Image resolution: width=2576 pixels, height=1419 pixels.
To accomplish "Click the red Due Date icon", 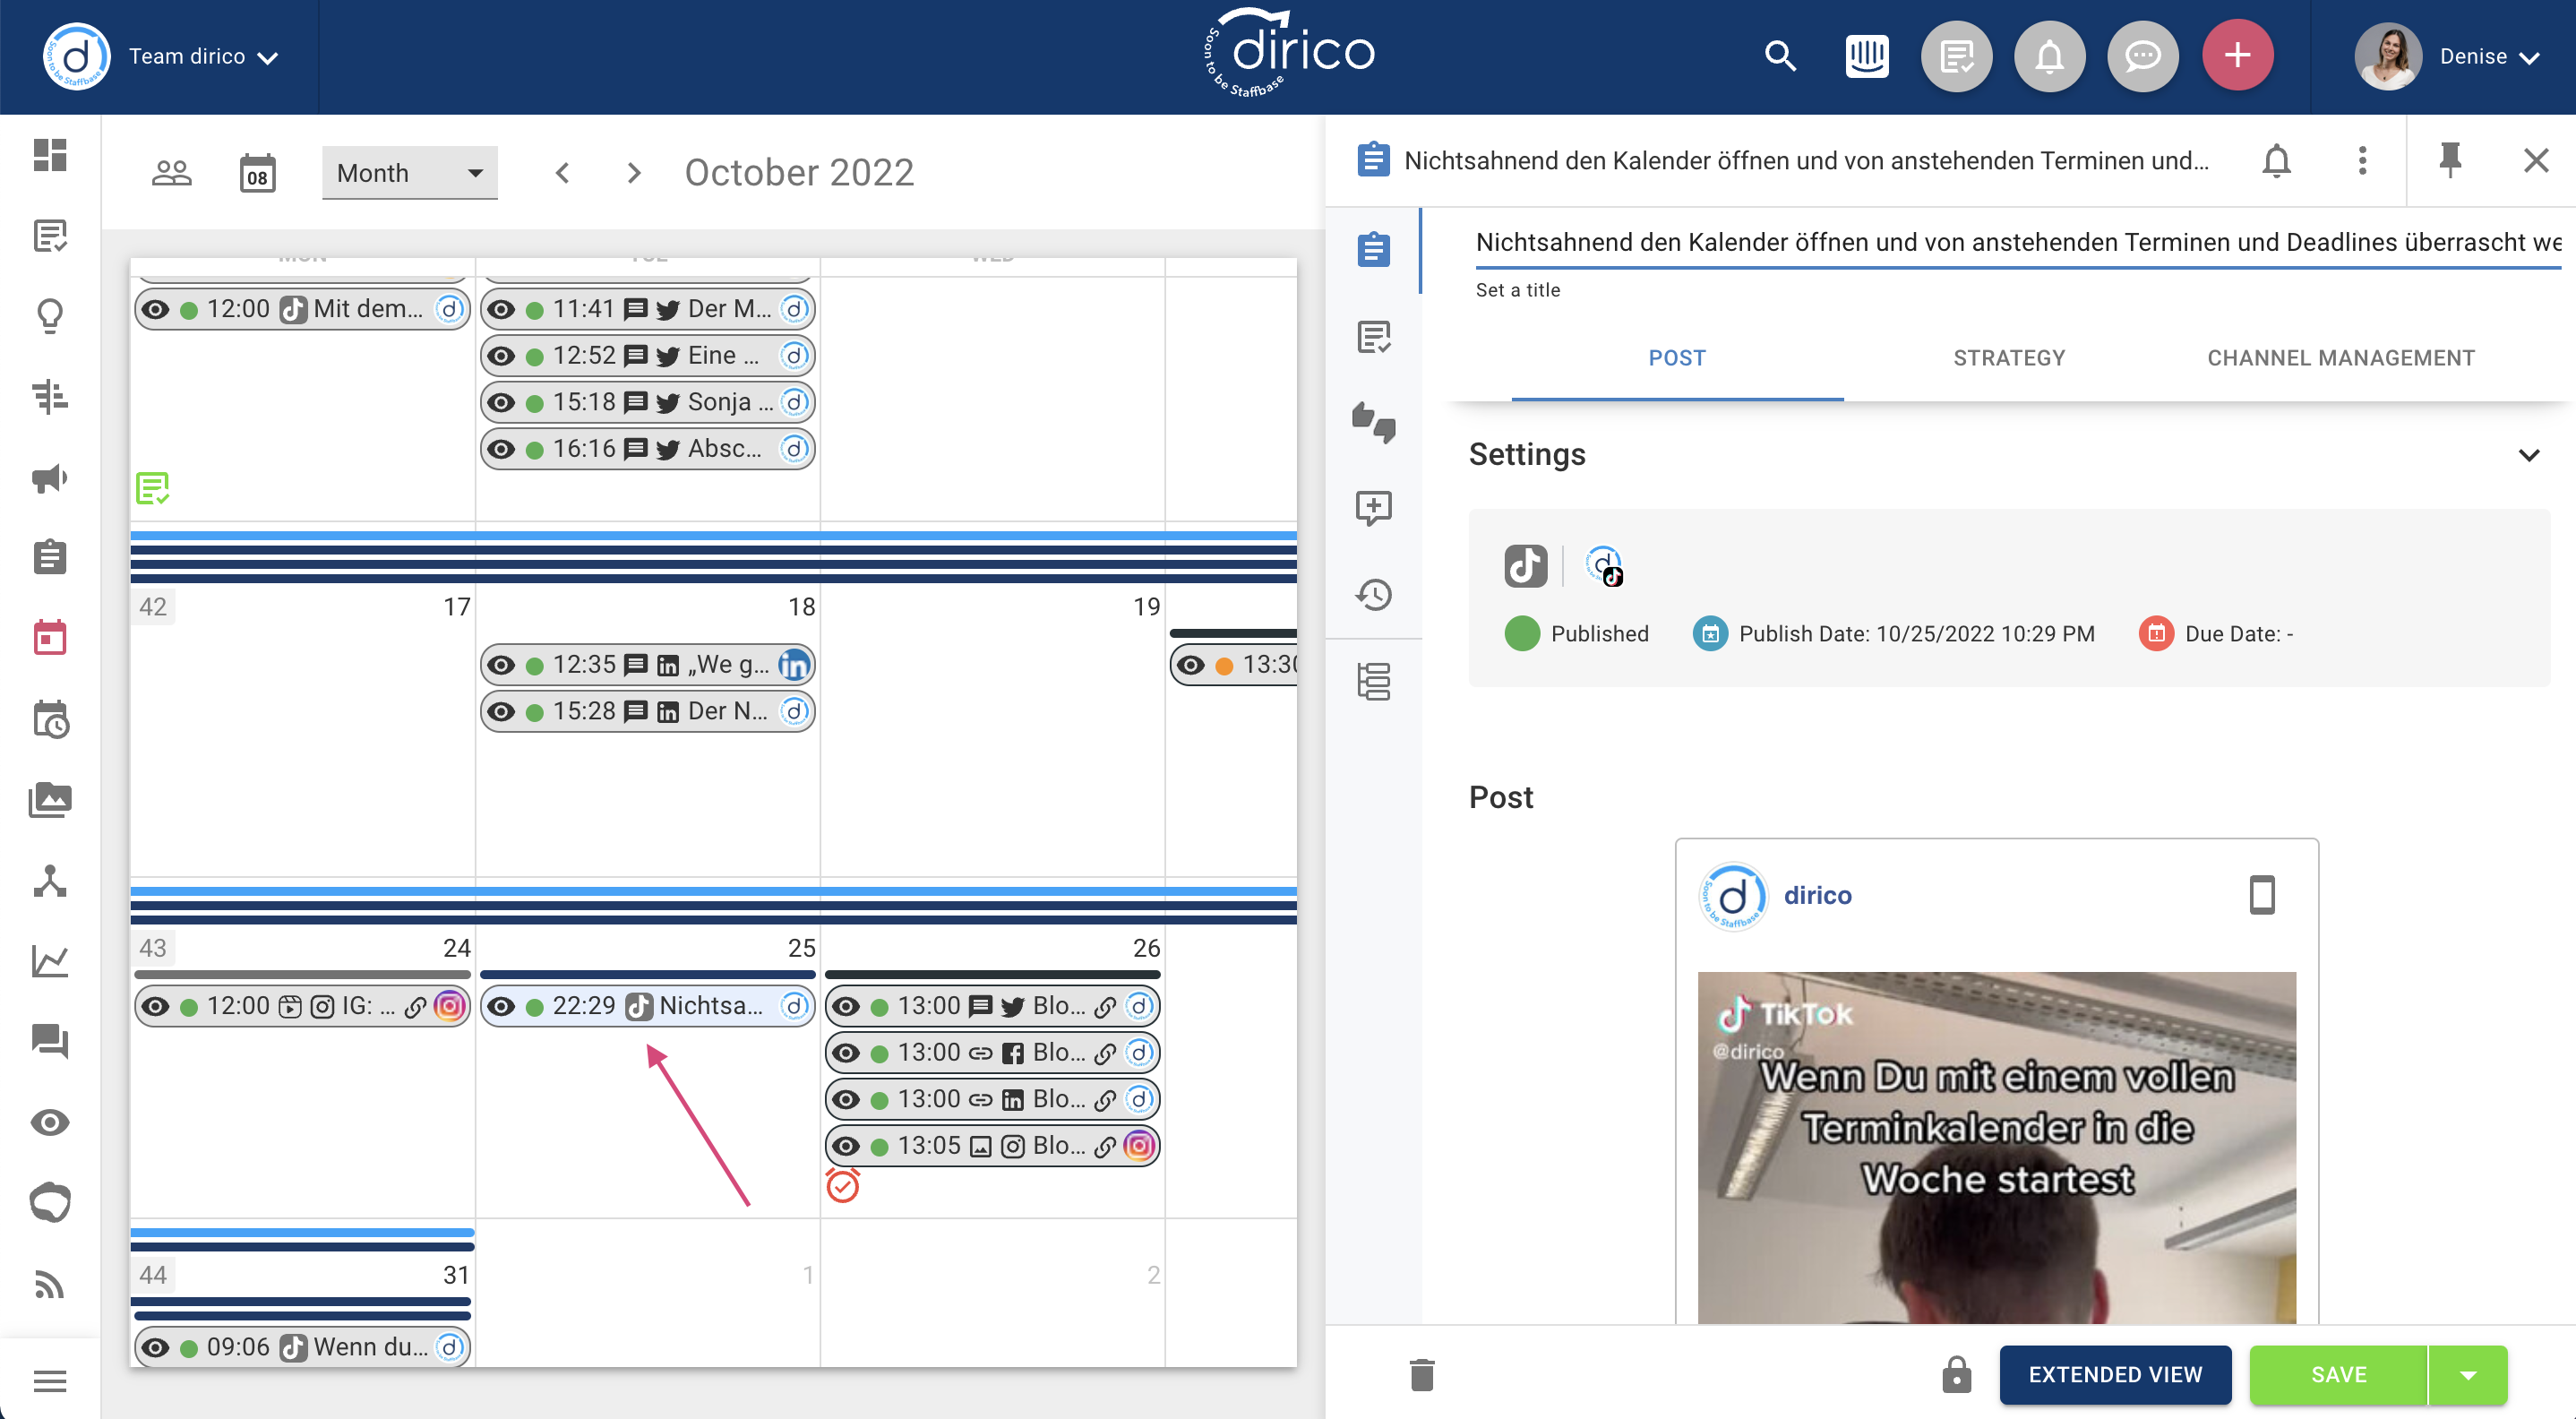I will point(2156,634).
